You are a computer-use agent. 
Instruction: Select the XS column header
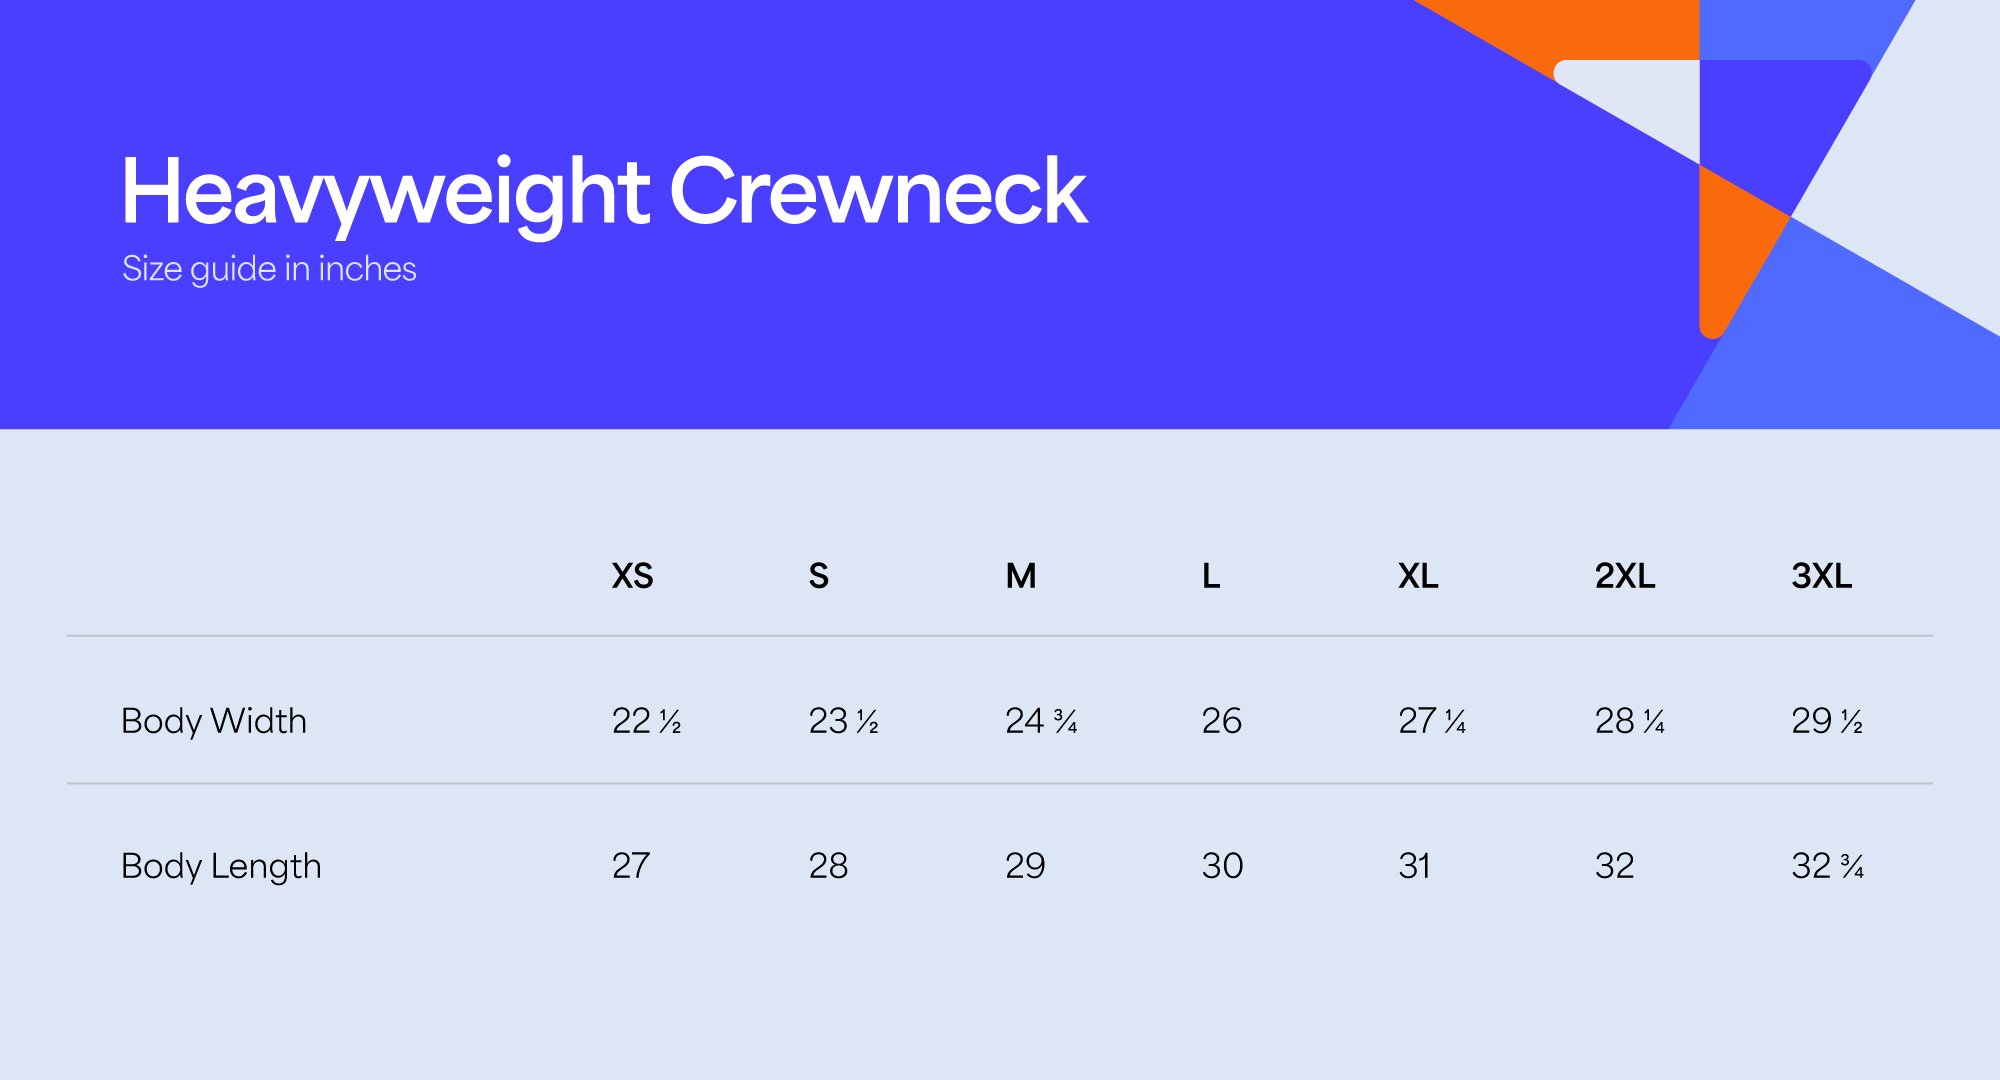(x=632, y=576)
